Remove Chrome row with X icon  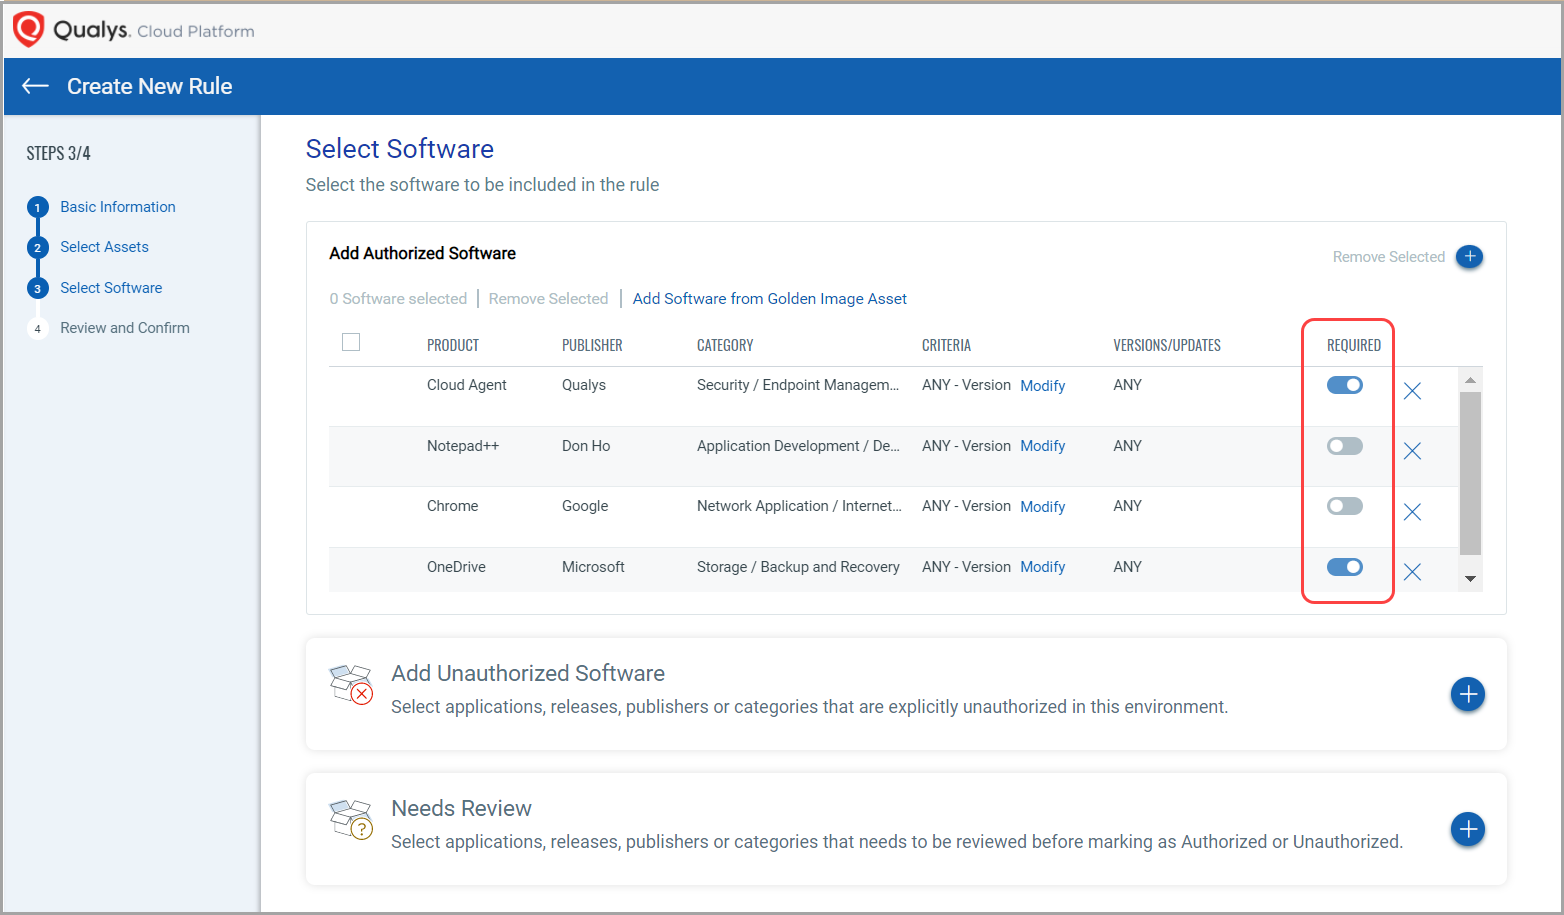[1412, 512]
